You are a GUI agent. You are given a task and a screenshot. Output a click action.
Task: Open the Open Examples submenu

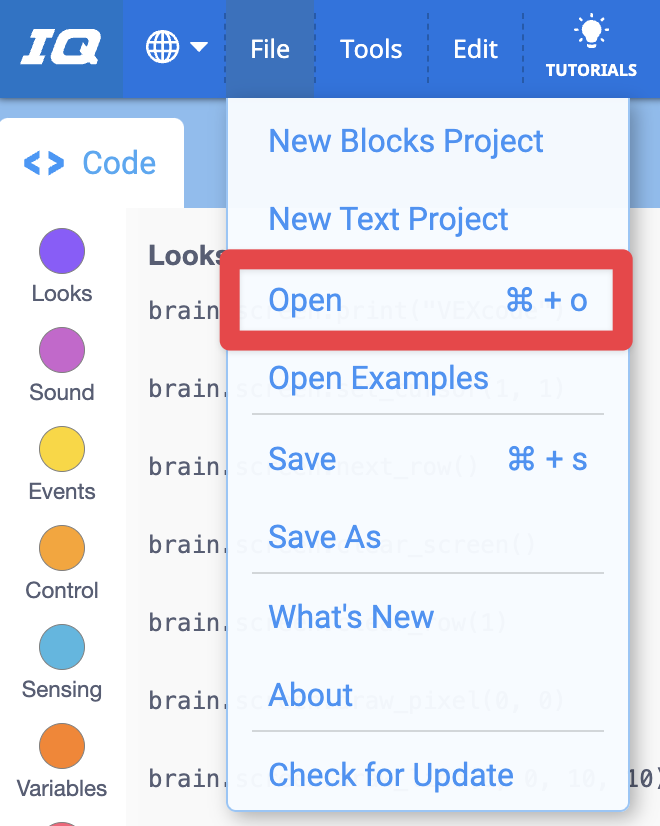click(x=379, y=379)
